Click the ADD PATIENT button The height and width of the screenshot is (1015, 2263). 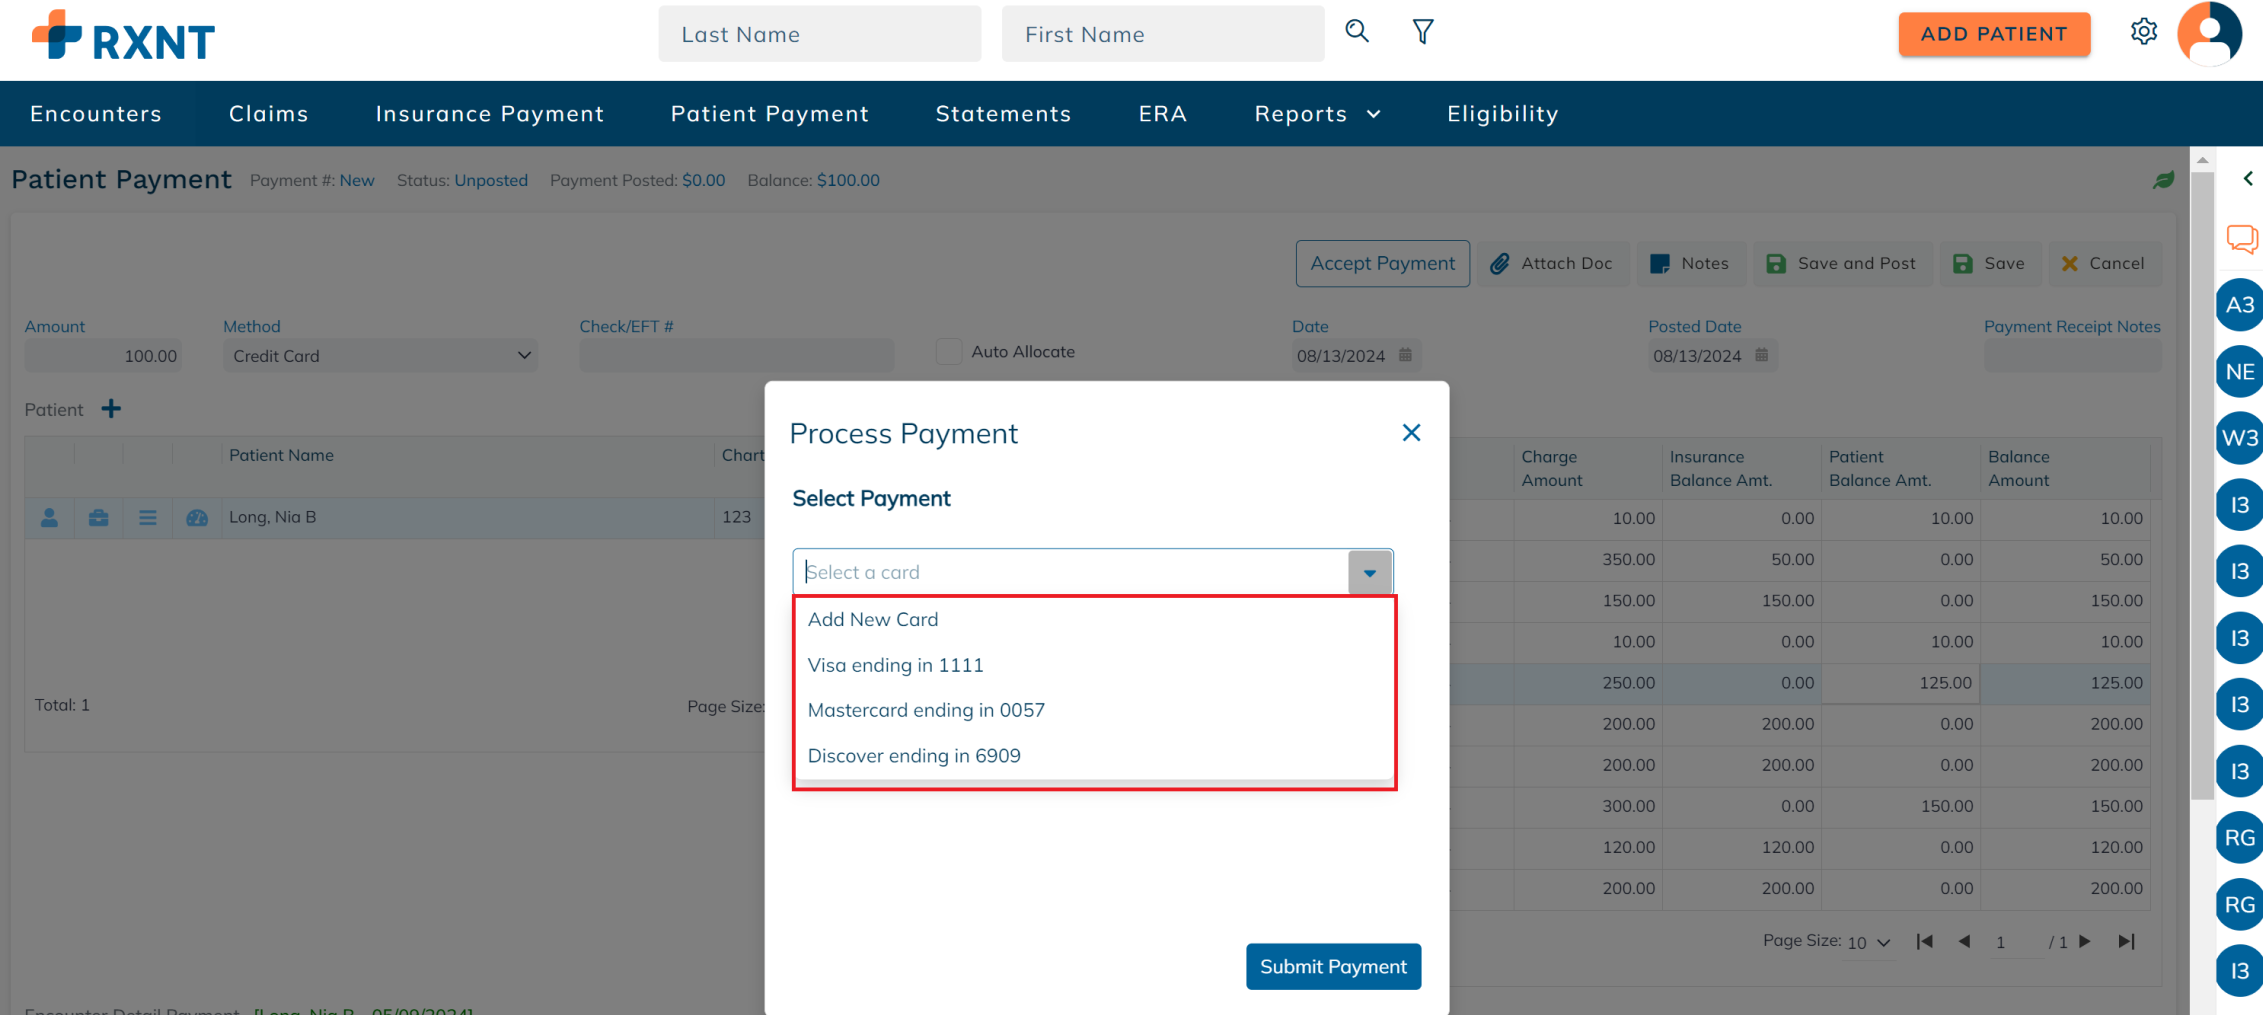click(x=1994, y=34)
